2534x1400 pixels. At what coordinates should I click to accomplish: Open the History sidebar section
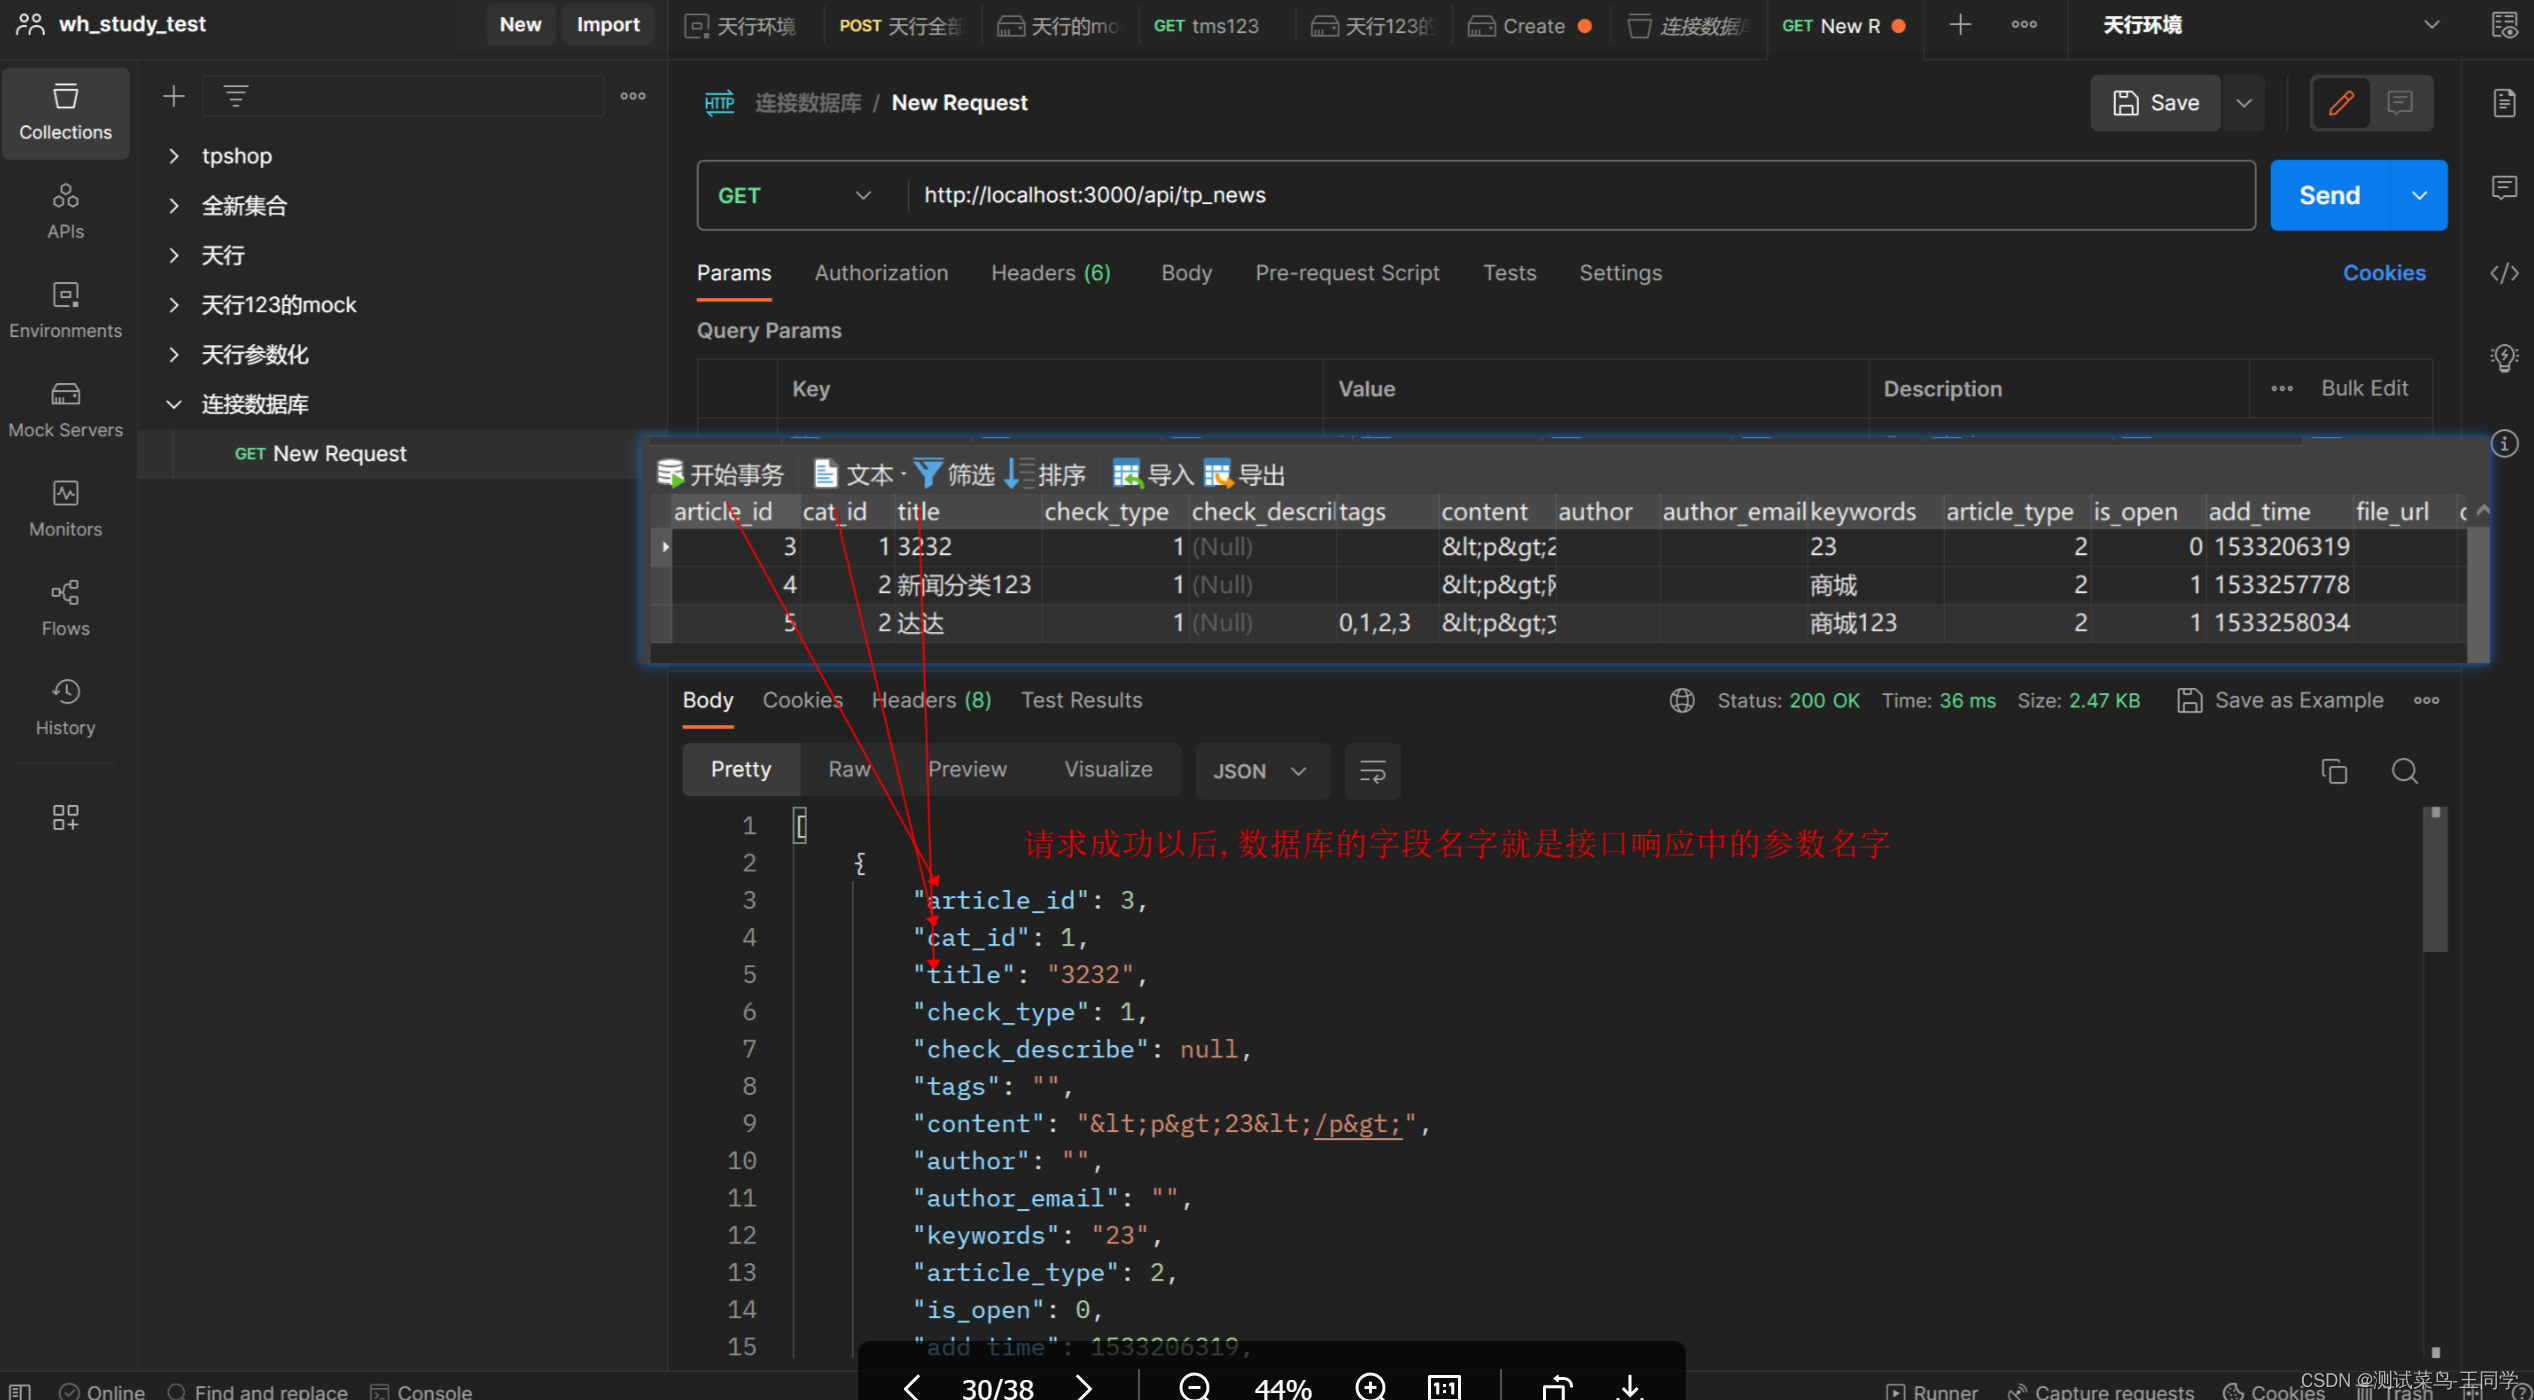click(x=65, y=706)
